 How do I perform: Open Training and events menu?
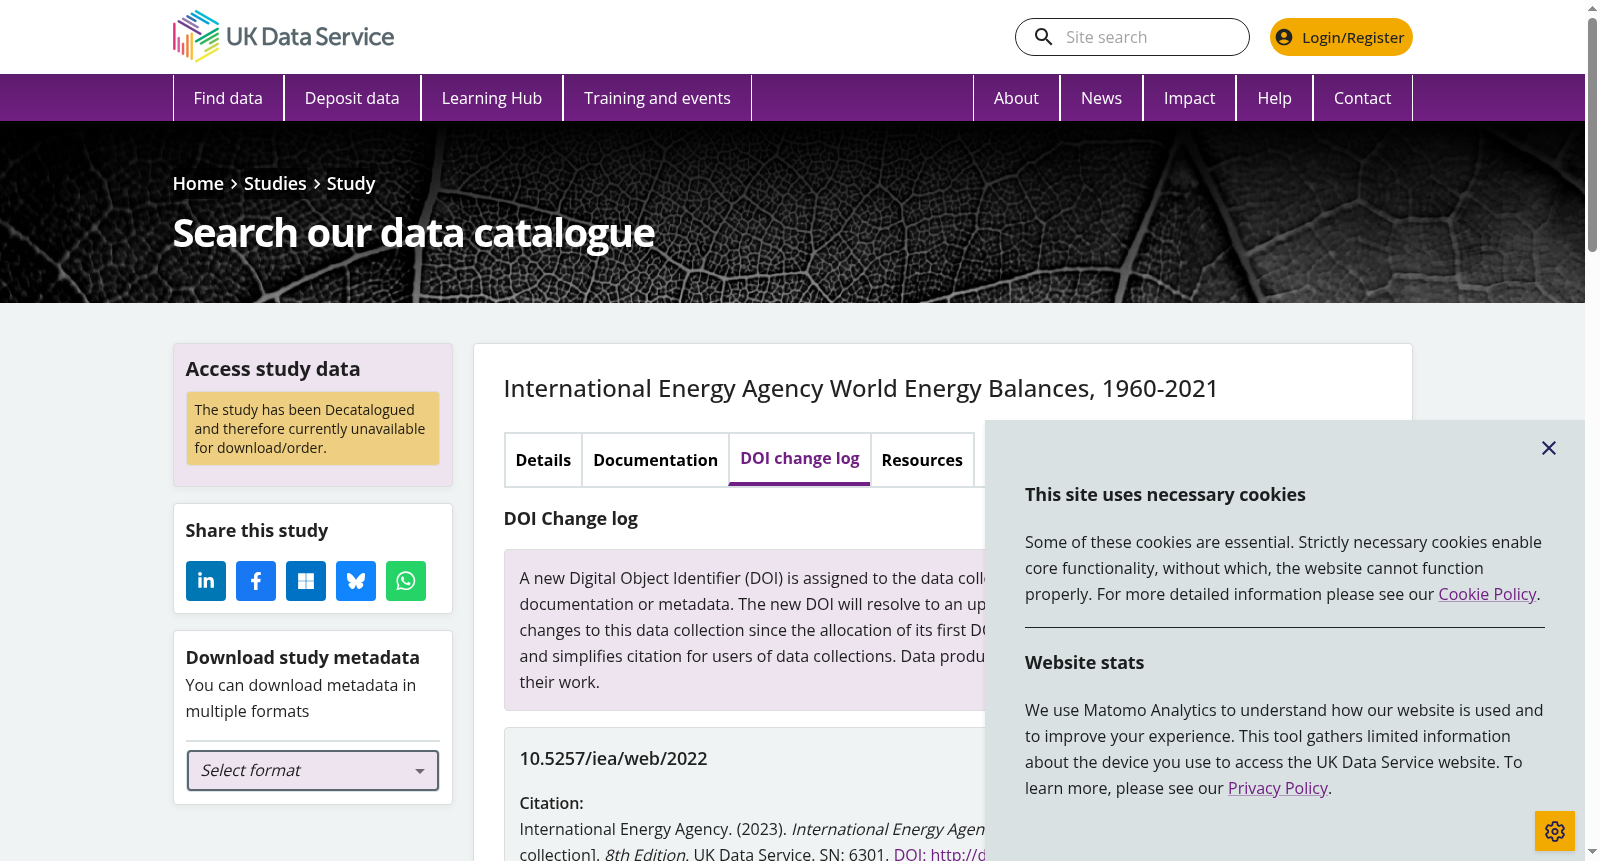point(657,98)
